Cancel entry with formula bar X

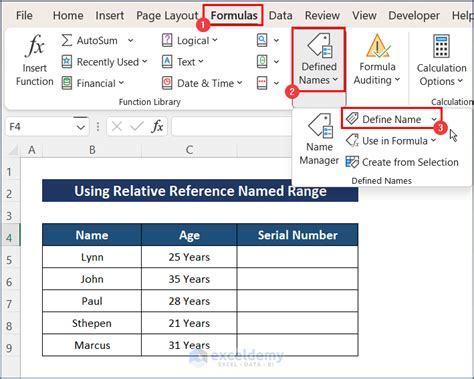[117, 127]
